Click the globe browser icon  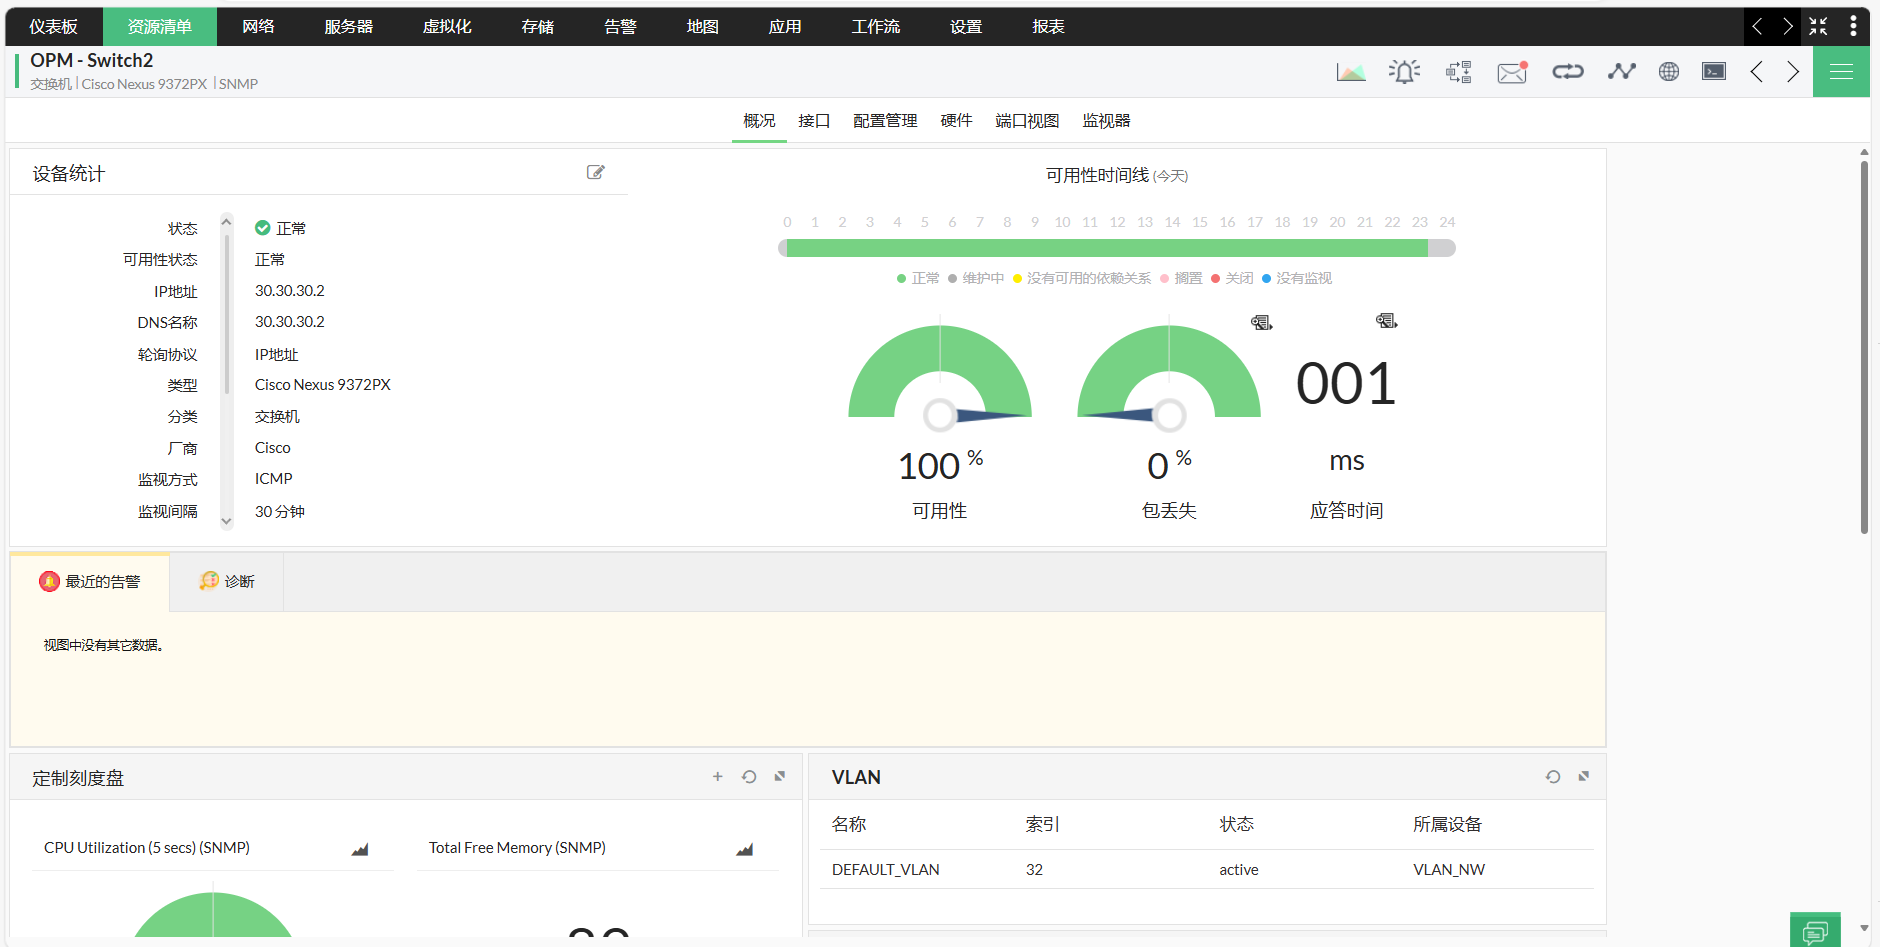tap(1668, 72)
